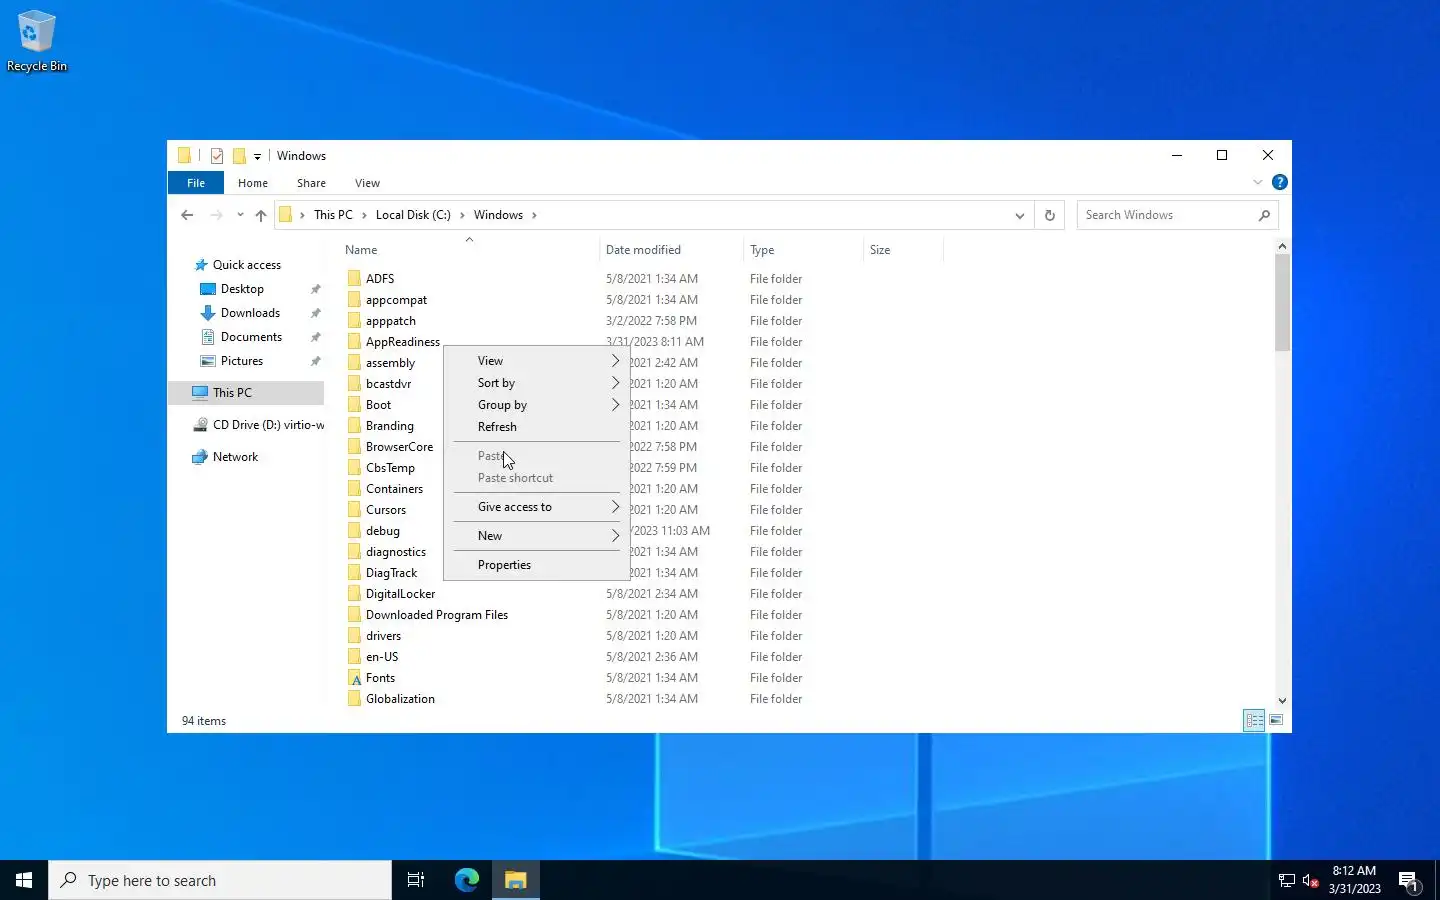Open the notification center icon
Viewport: 1440px width, 900px height.
(x=1409, y=881)
